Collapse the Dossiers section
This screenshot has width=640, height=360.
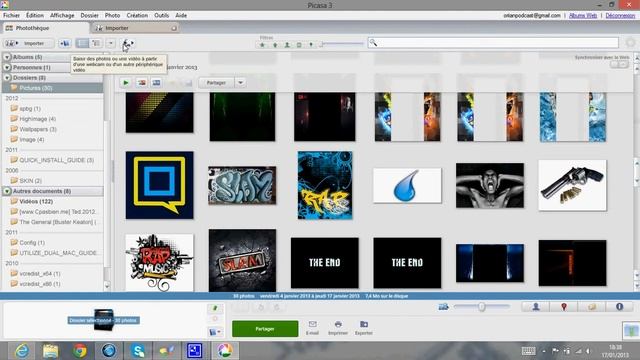[7, 78]
